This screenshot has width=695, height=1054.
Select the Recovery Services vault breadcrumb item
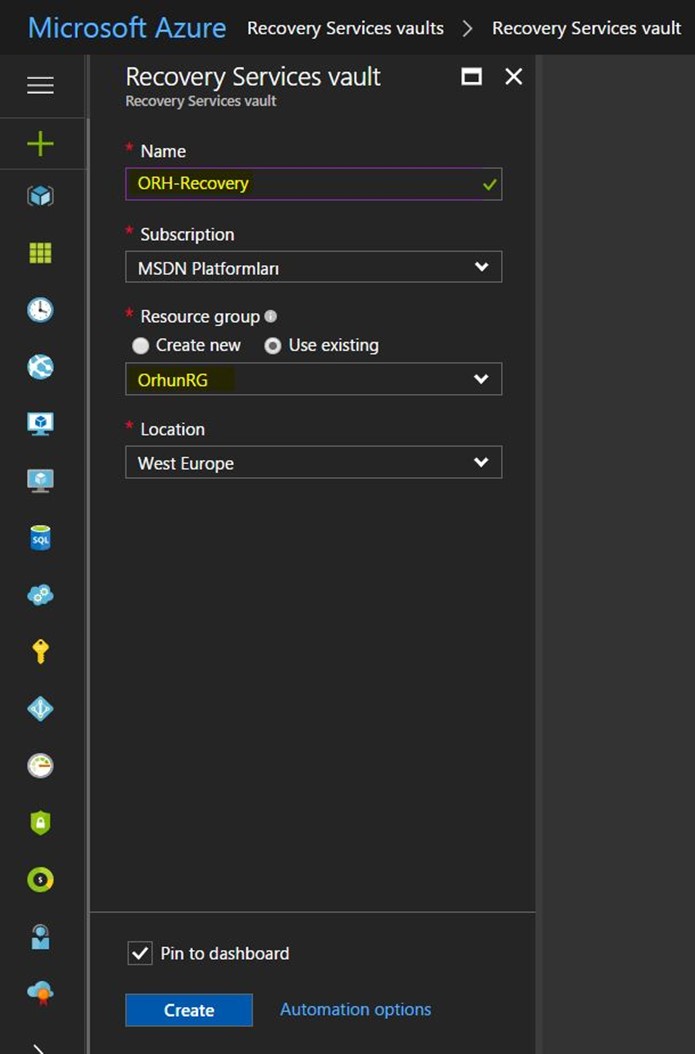(x=587, y=28)
